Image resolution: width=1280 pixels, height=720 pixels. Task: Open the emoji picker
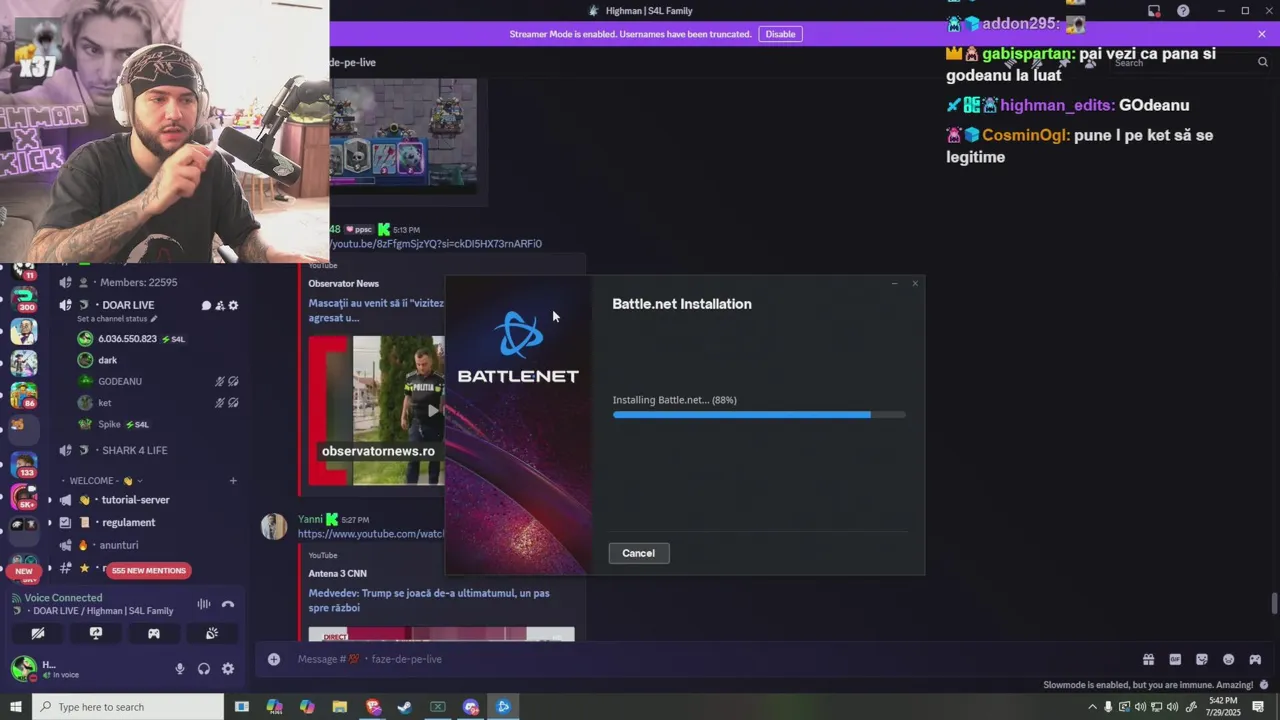pyautogui.click(x=1228, y=659)
